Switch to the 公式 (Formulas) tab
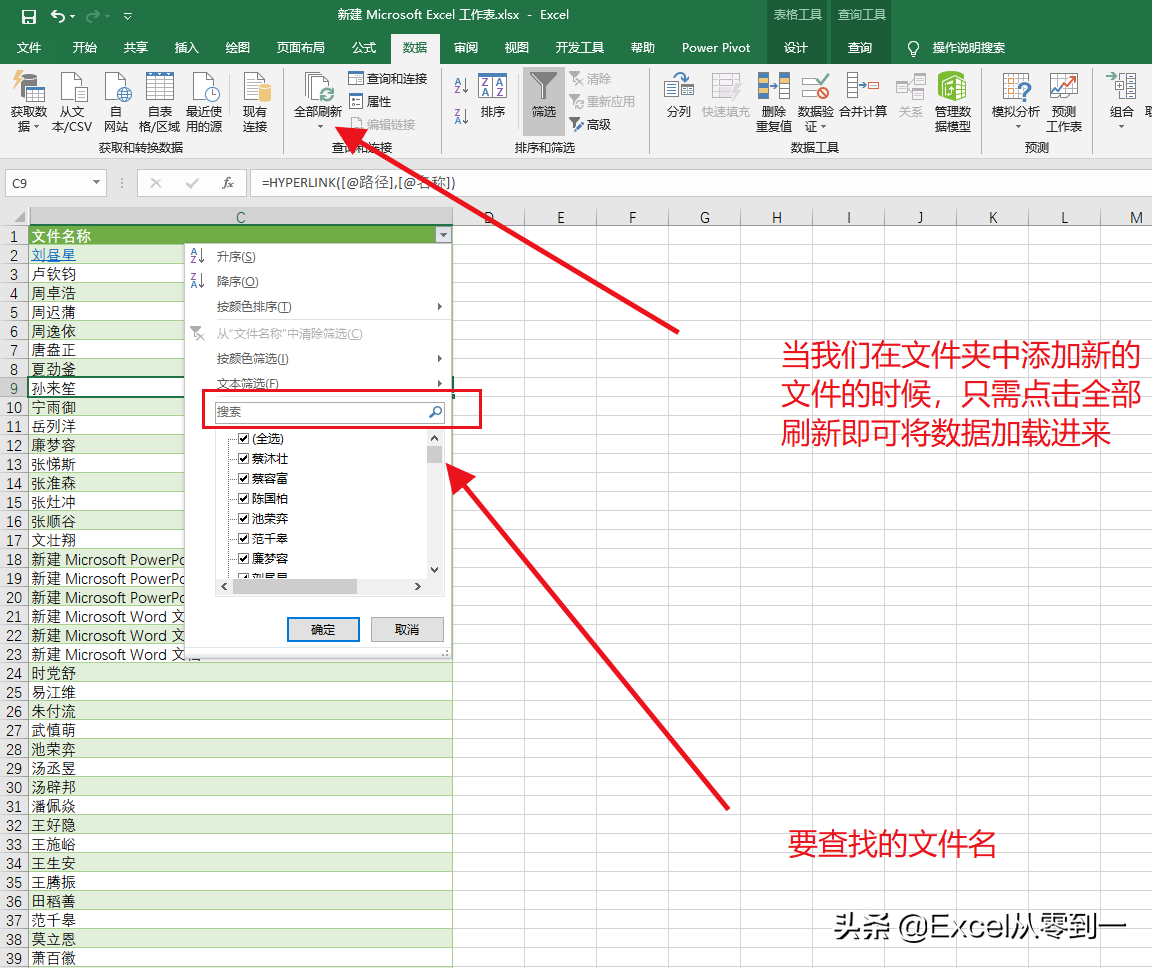 (364, 48)
